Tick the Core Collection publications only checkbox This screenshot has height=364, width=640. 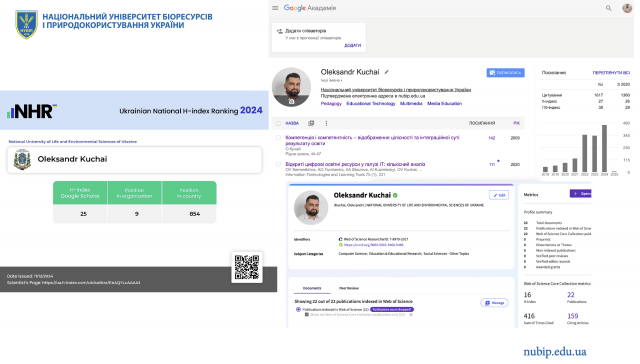click(307, 315)
